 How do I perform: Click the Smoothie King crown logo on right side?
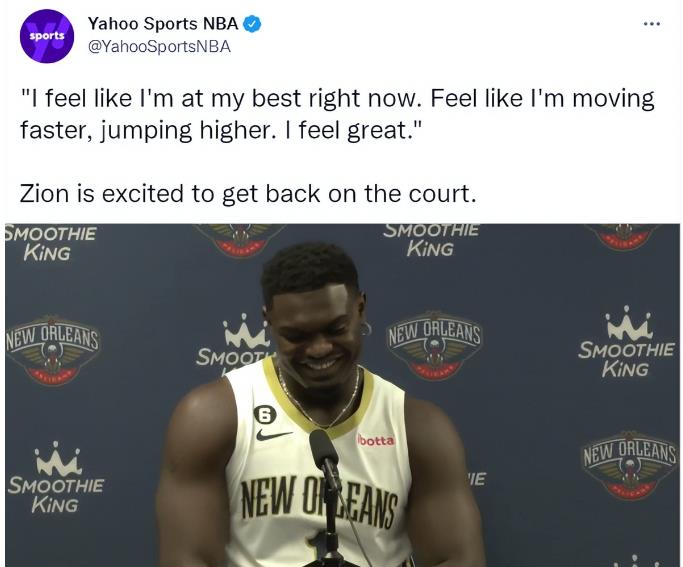tap(626, 341)
